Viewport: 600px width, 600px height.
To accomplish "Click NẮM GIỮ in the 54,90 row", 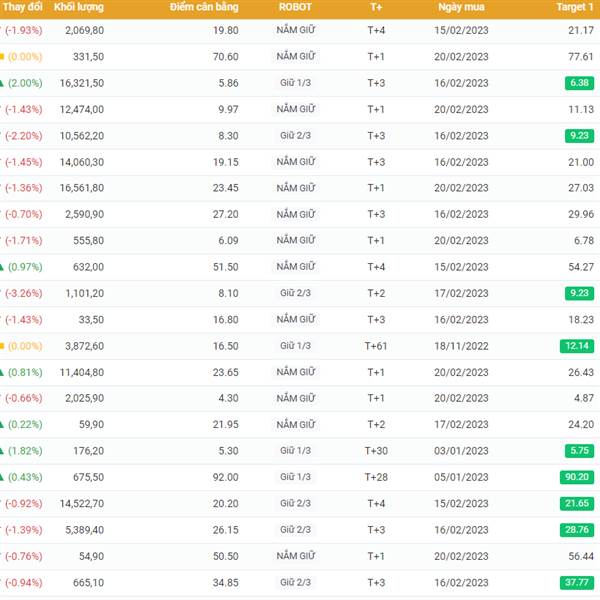I will tap(295, 556).
